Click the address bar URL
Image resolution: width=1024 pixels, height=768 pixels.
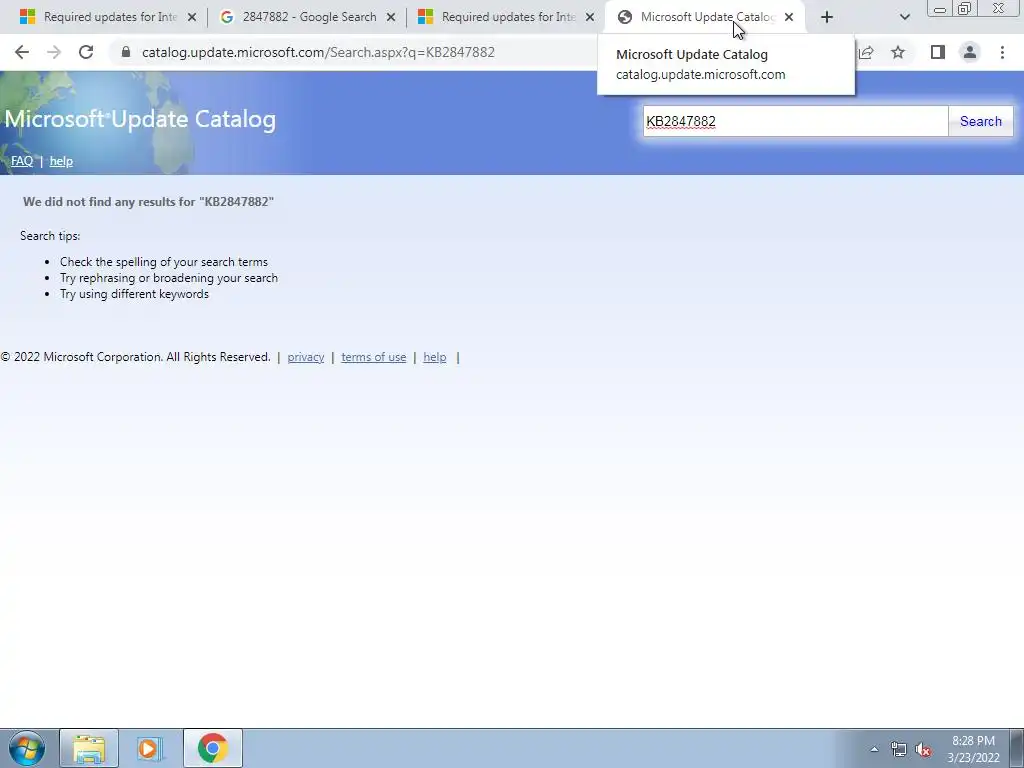(x=318, y=52)
